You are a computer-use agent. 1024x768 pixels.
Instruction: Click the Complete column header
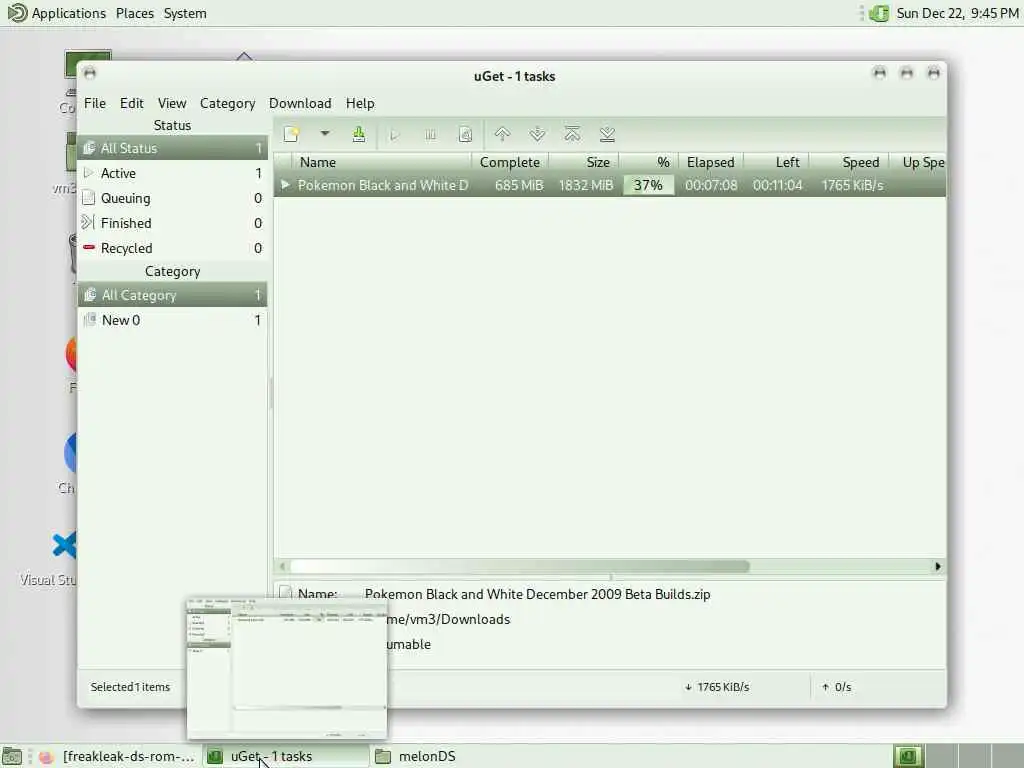(x=509, y=162)
